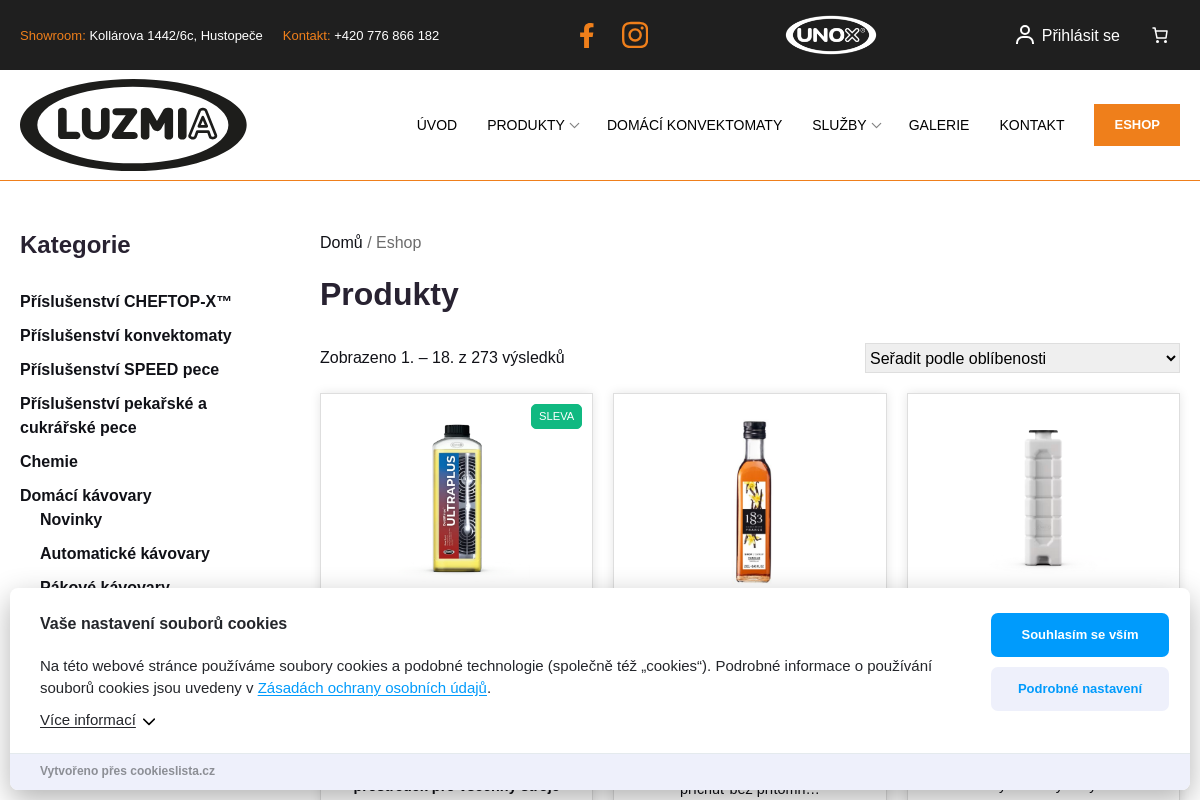Viewport: 1200px width, 800px height.
Task: Open the Instagram profile icon
Action: coord(635,35)
